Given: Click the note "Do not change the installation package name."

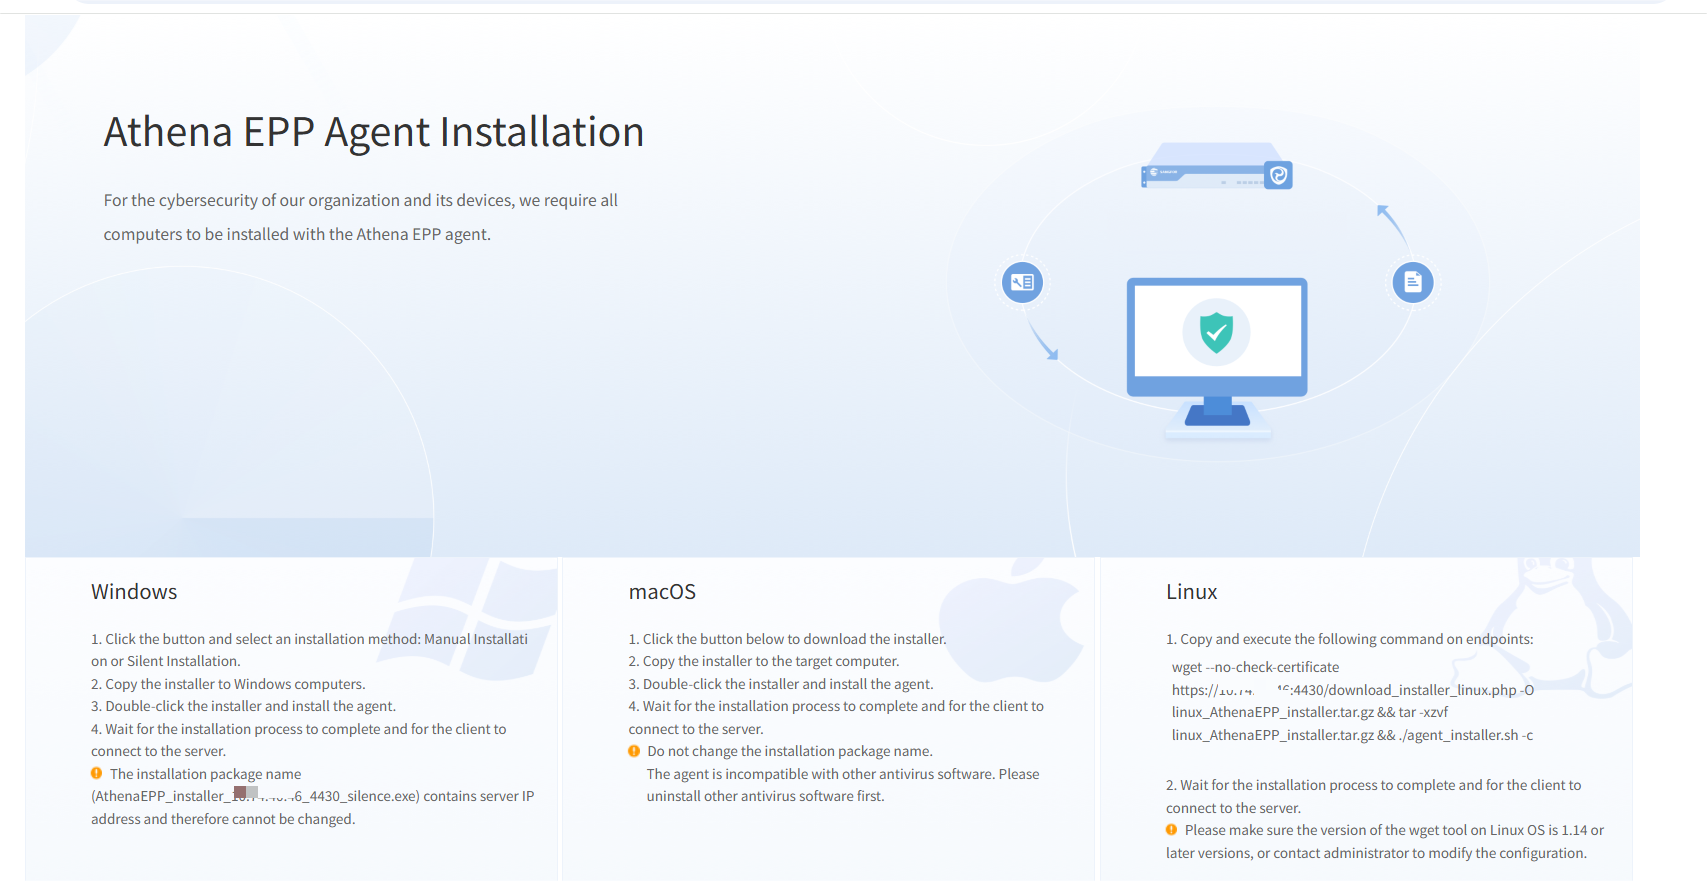Looking at the screenshot, I should (x=790, y=751).
